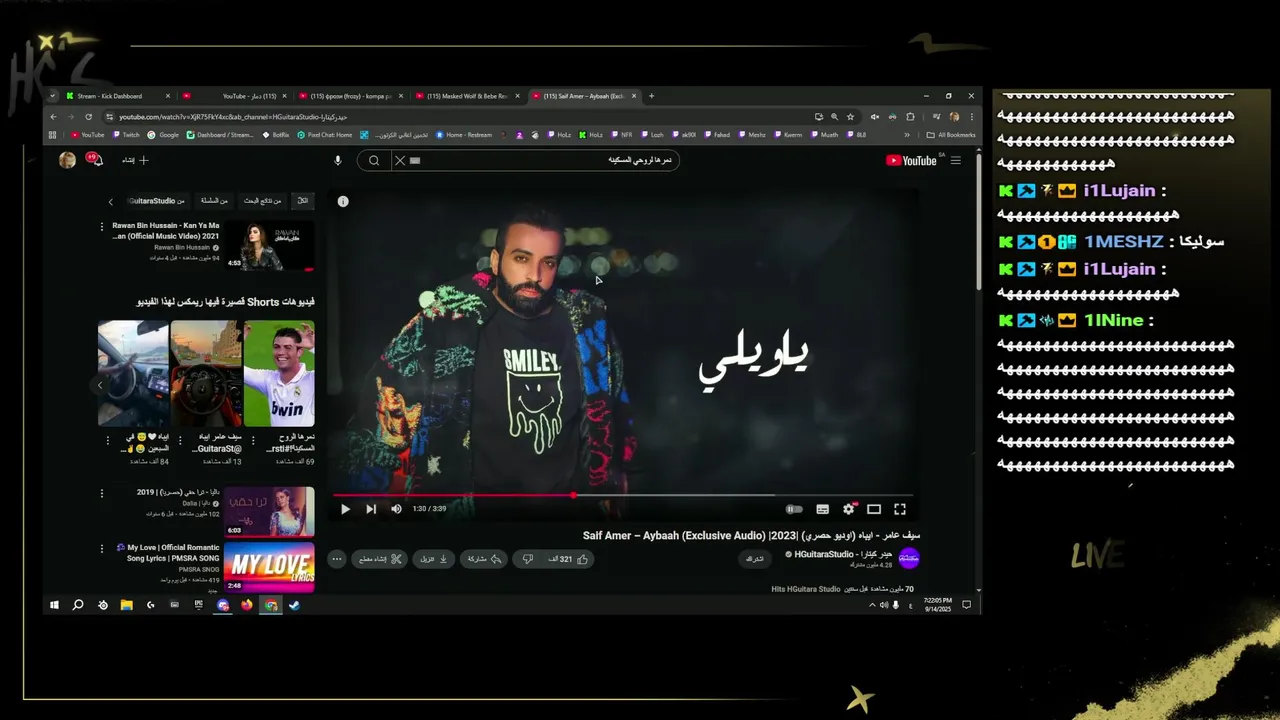The image size is (1280, 720).
Task: Click the Clip button with scissors
Action: point(380,559)
